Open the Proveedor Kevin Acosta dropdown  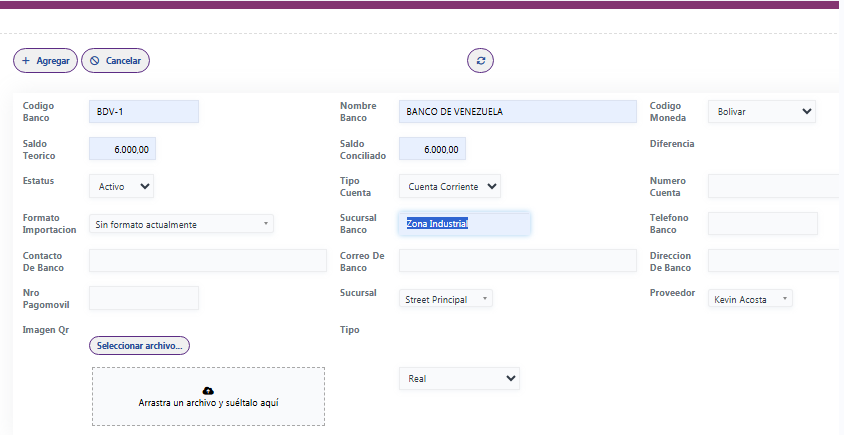click(750, 299)
